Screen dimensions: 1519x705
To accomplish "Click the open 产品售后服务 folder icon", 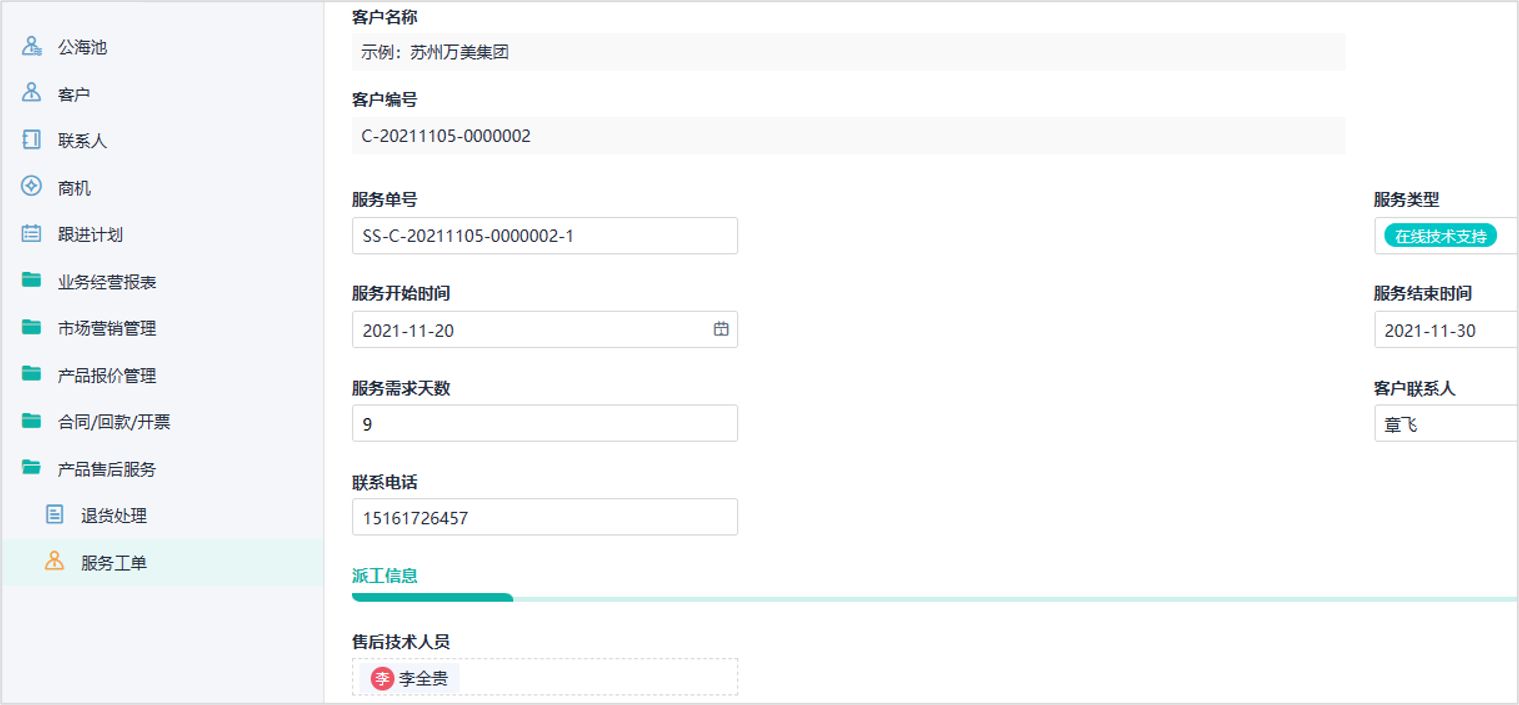I will (x=32, y=468).
